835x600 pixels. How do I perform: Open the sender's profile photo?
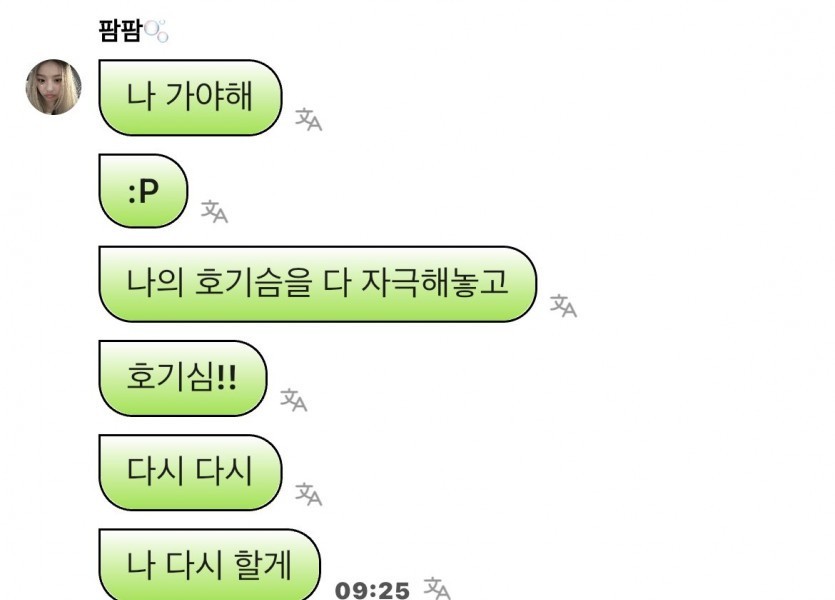[54, 87]
